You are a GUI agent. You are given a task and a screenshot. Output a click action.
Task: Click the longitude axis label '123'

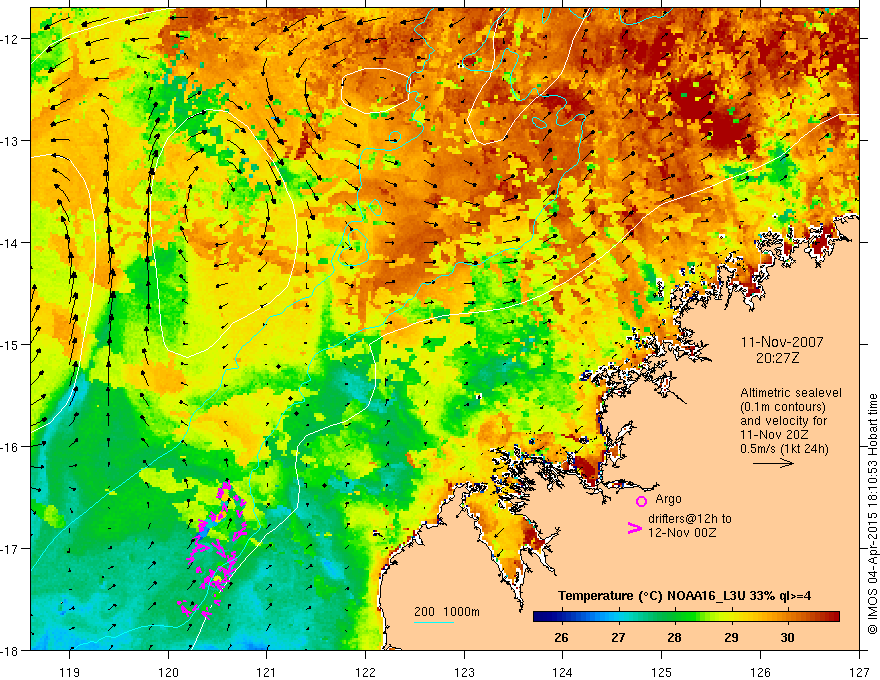[464, 672]
